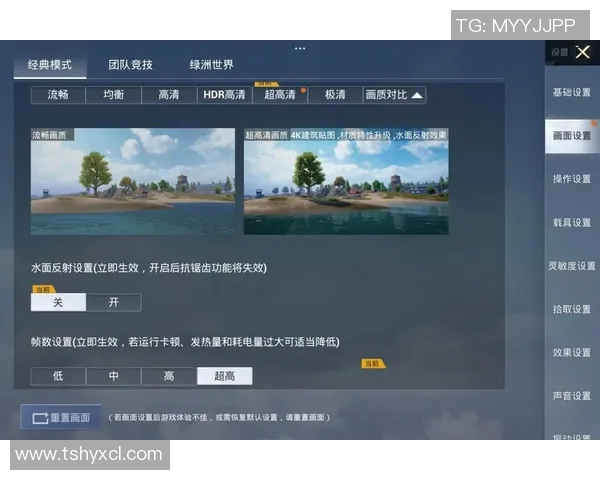Click the reset hint text beside 重置画面
This screenshot has height=480, width=600.
click(219, 418)
